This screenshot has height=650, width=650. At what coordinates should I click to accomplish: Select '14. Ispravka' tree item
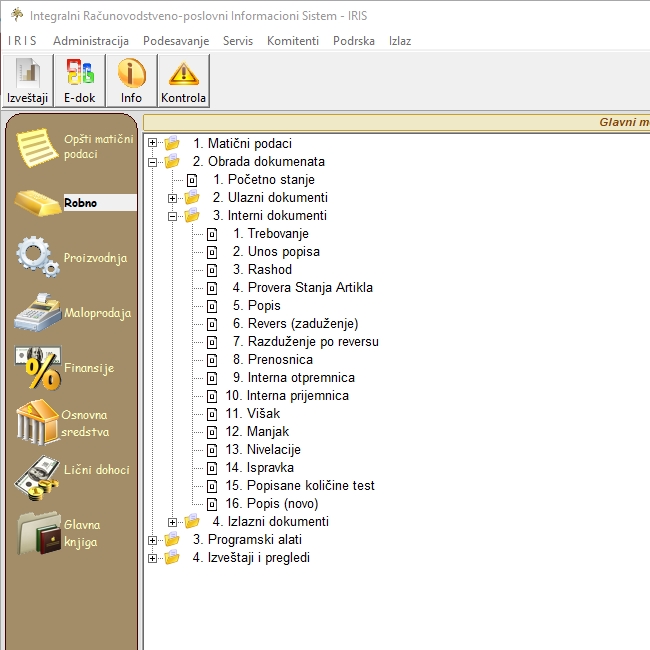coord(260,468)
